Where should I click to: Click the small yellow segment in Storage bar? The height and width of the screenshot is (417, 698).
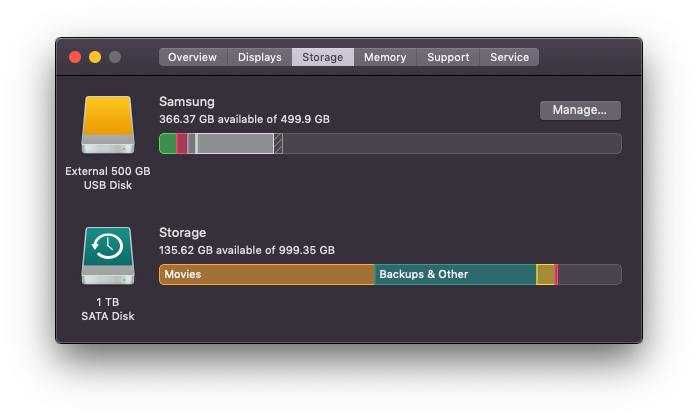point(545,275)
